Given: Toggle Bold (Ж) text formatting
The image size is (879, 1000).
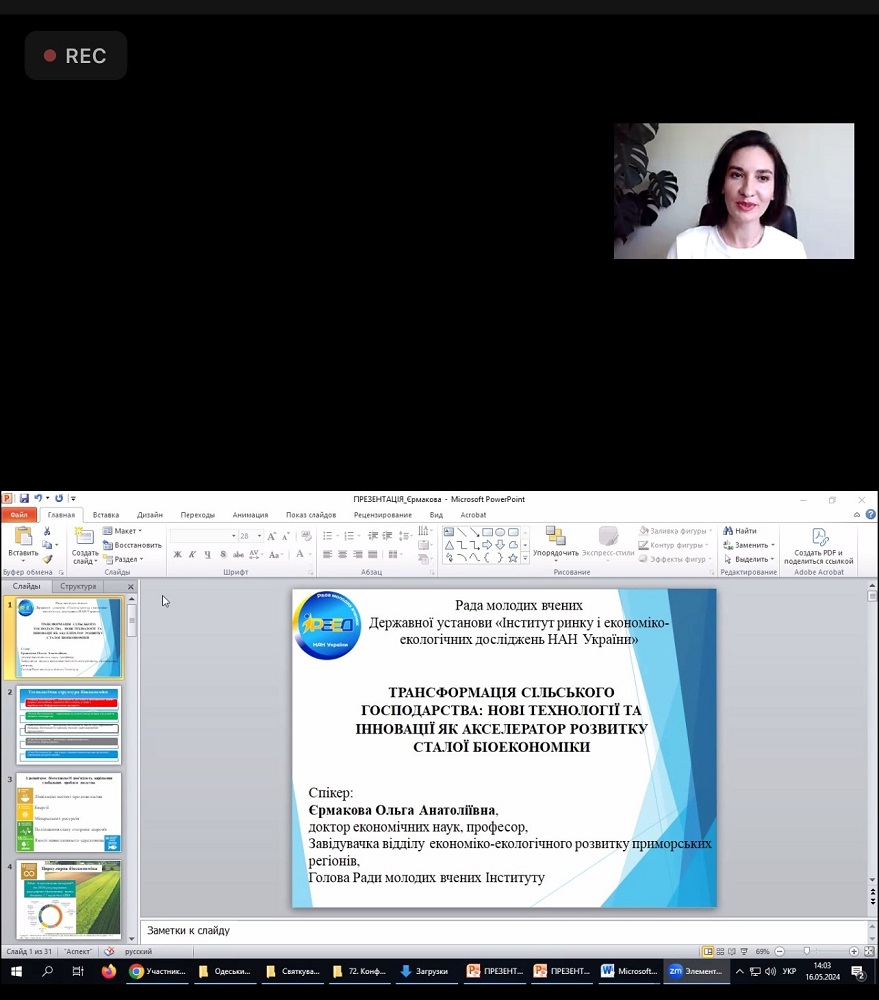Looking at the screenshot, I should (x=177, y=554).
